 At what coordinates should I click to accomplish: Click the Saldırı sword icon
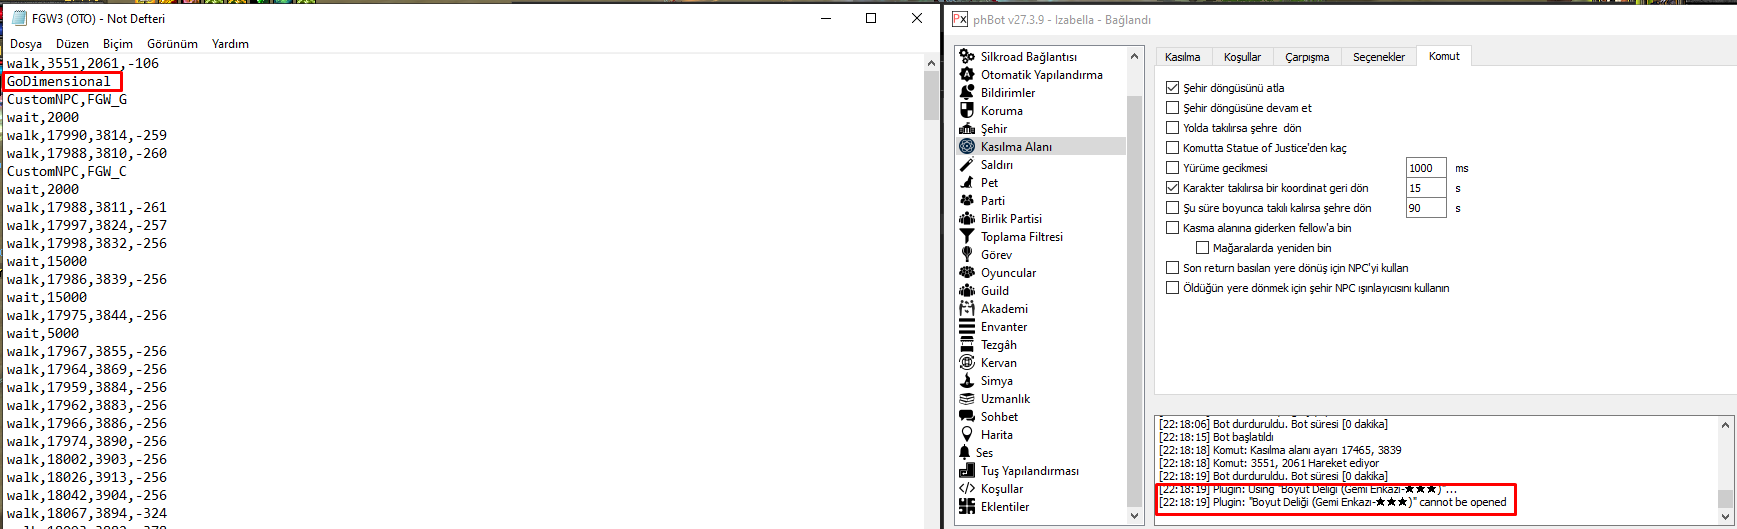(967, 165)
